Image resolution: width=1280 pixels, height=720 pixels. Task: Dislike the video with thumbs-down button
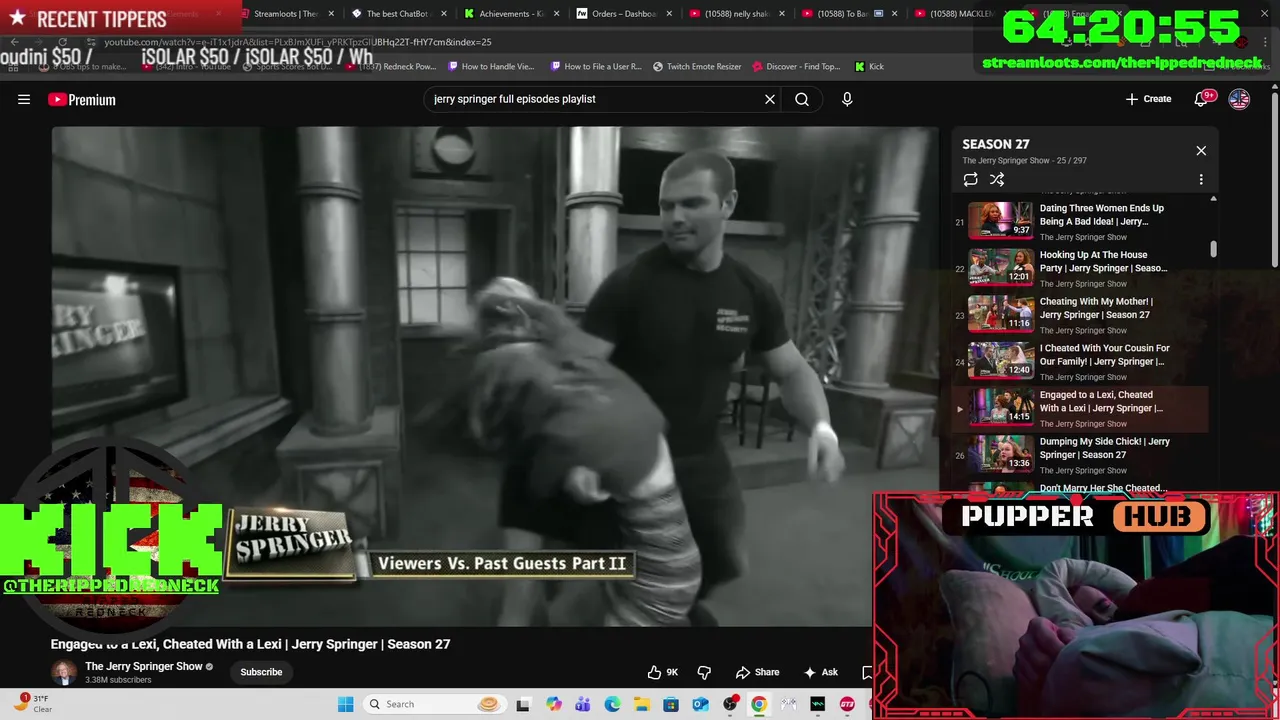[704, 672]
